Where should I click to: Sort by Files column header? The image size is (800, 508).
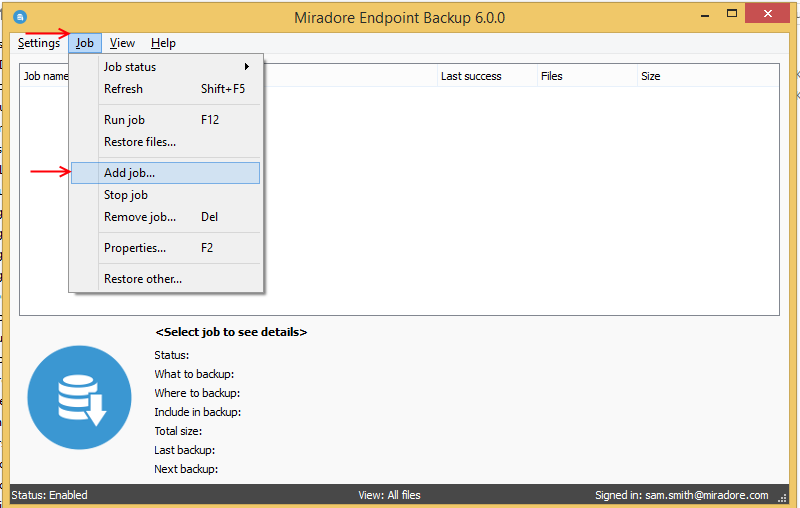587,76
